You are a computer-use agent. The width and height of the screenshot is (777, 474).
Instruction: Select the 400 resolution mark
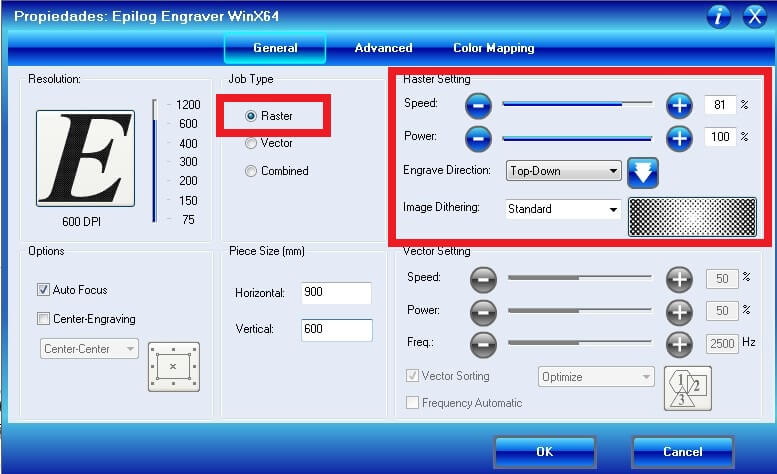(x=188, y=144)
